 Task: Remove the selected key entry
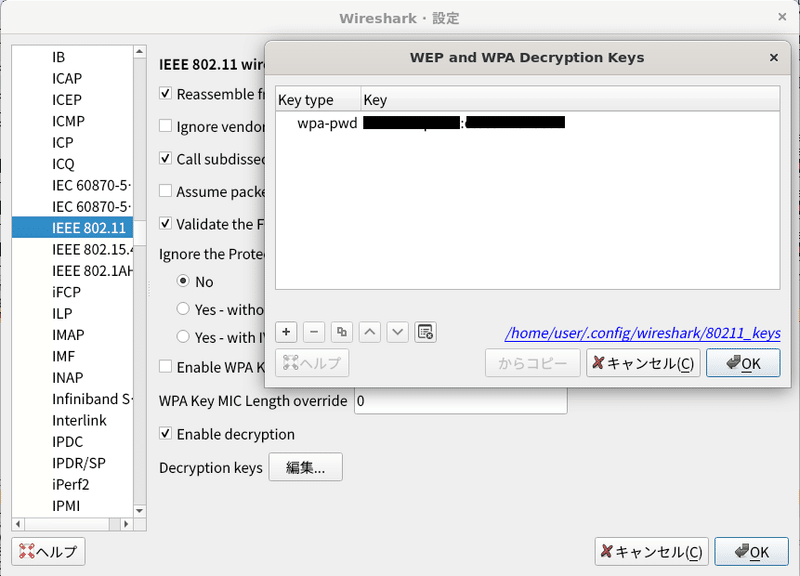[x=314, y=332]
